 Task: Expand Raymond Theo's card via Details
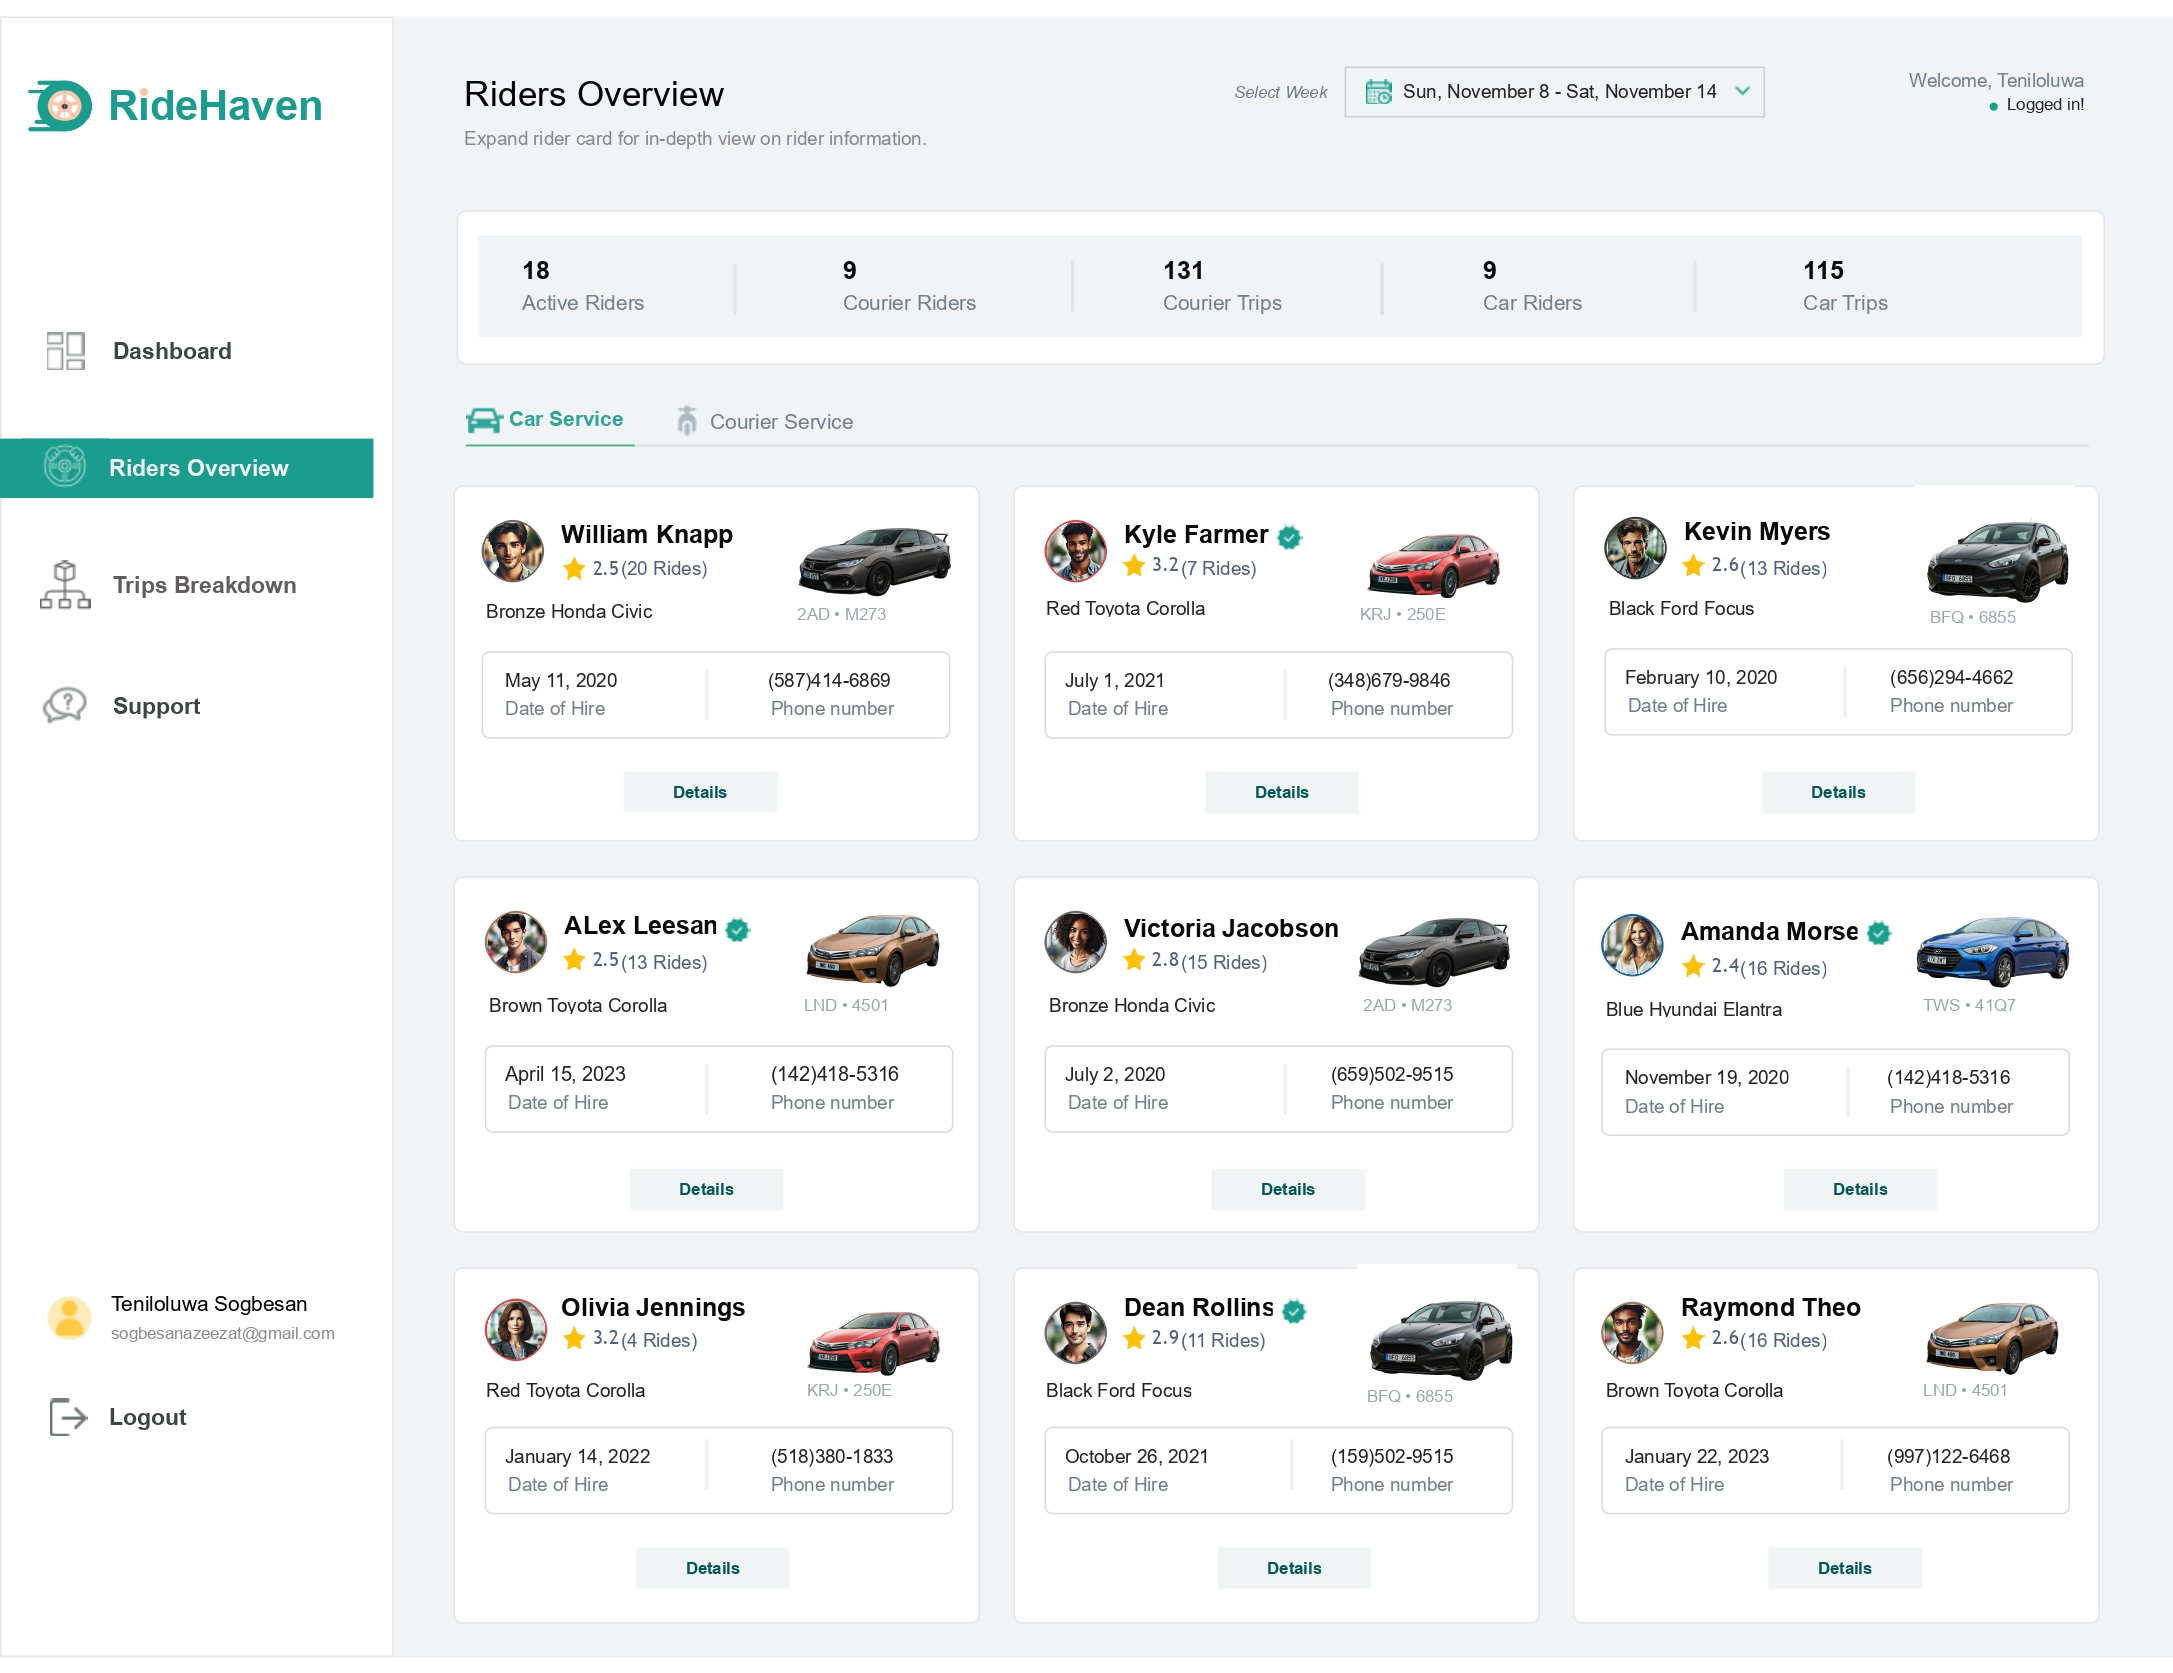coord(1843,1567)
